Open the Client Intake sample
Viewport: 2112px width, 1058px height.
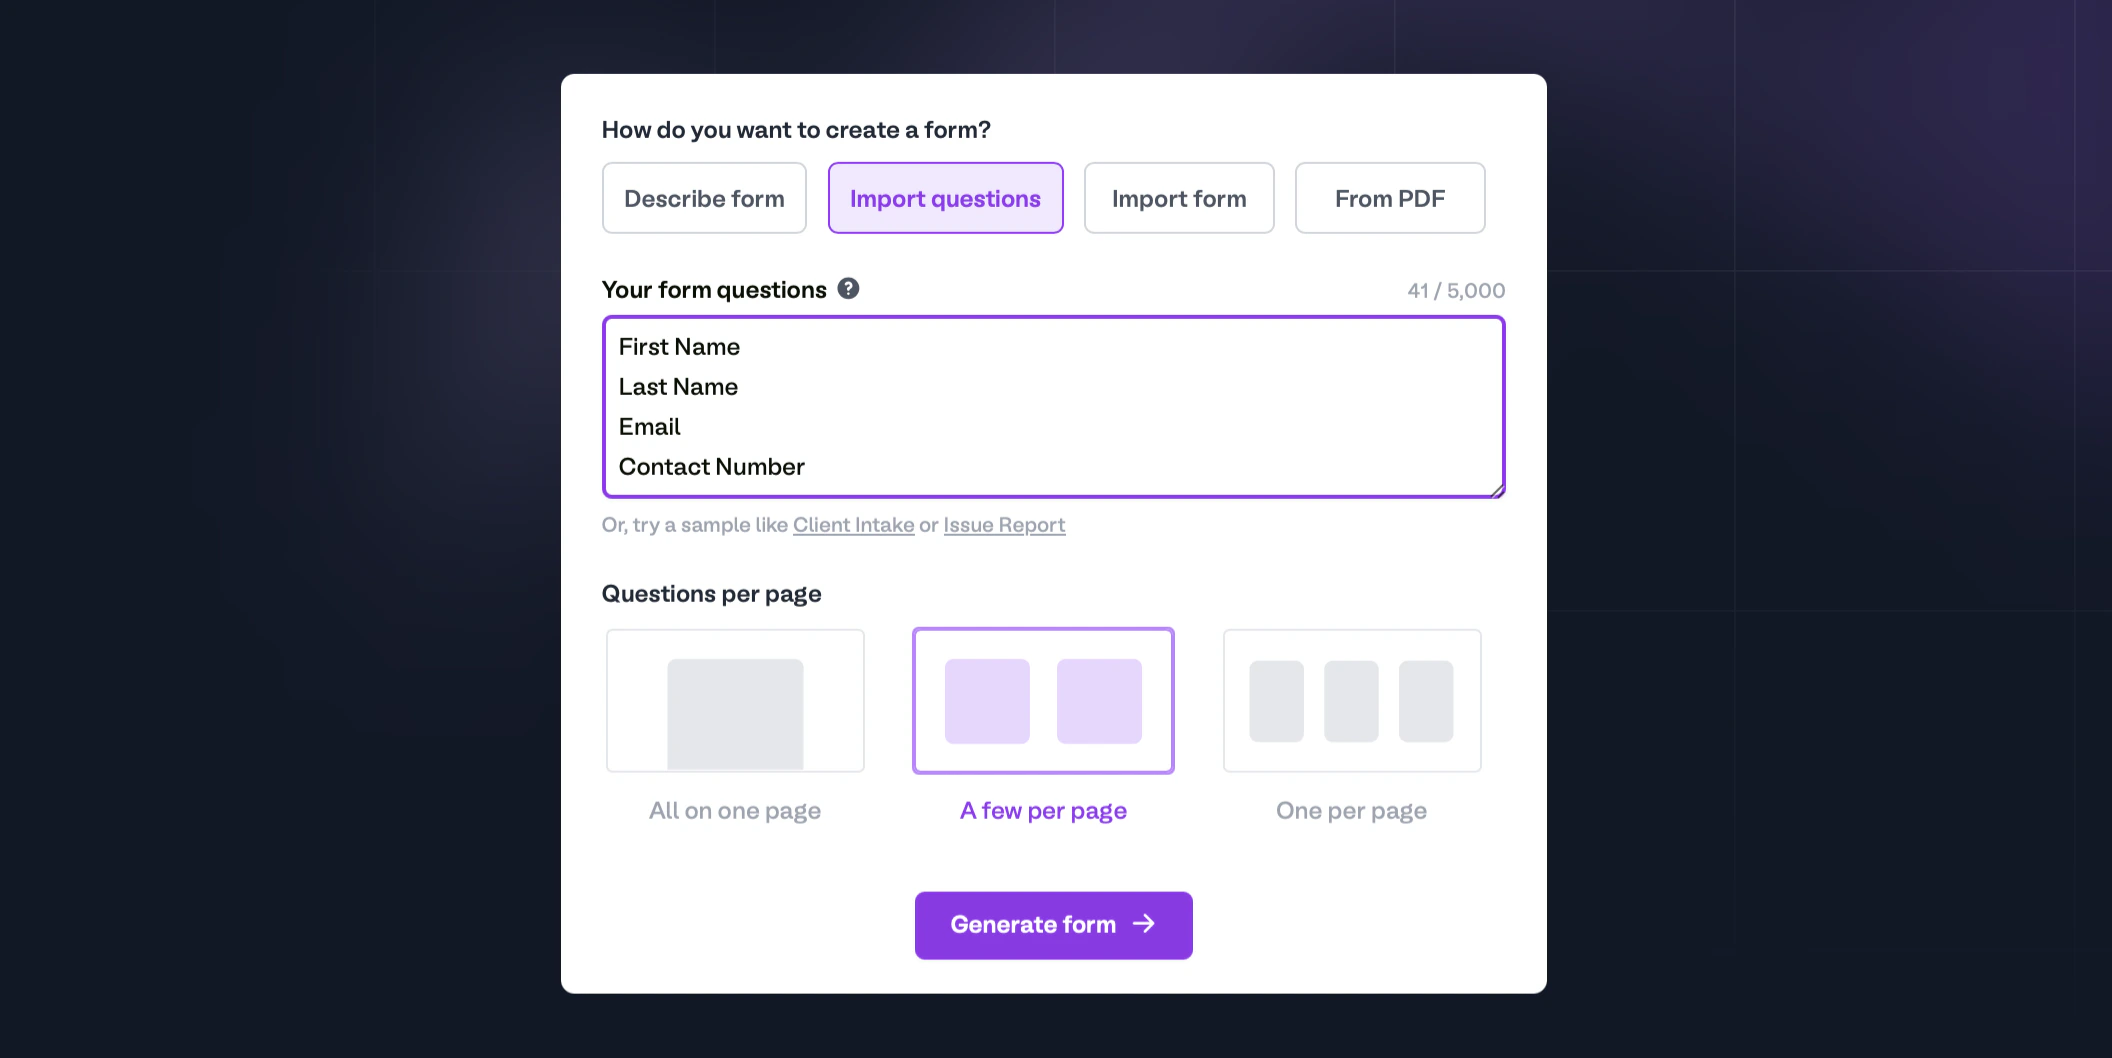(x=853, y=524)
